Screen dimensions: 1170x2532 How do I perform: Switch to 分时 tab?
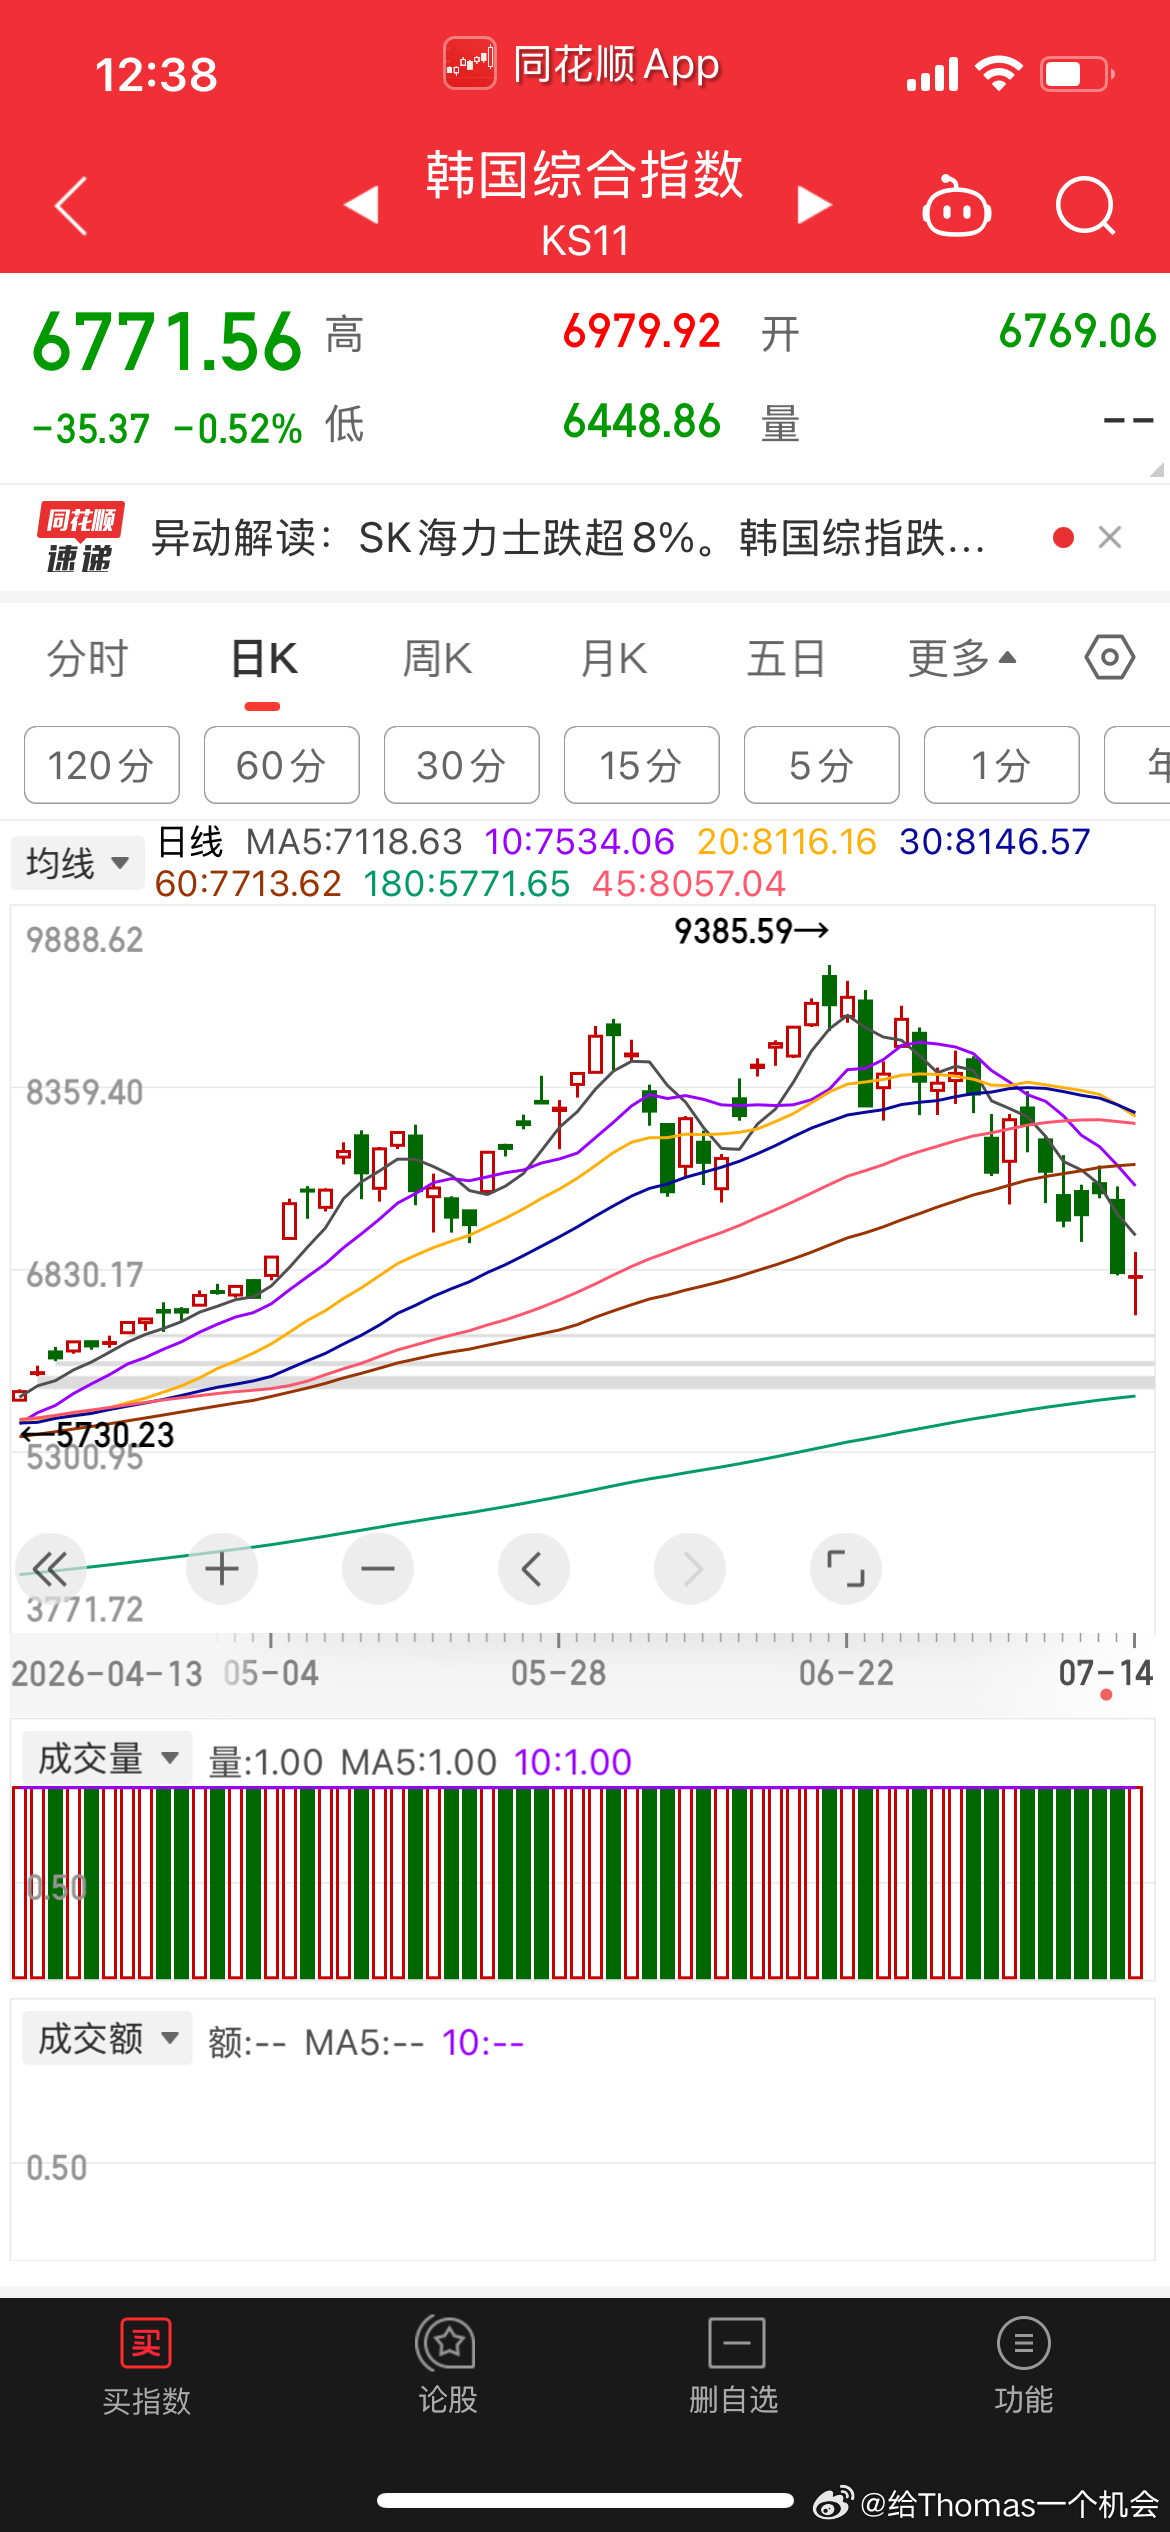click(88, 658)
